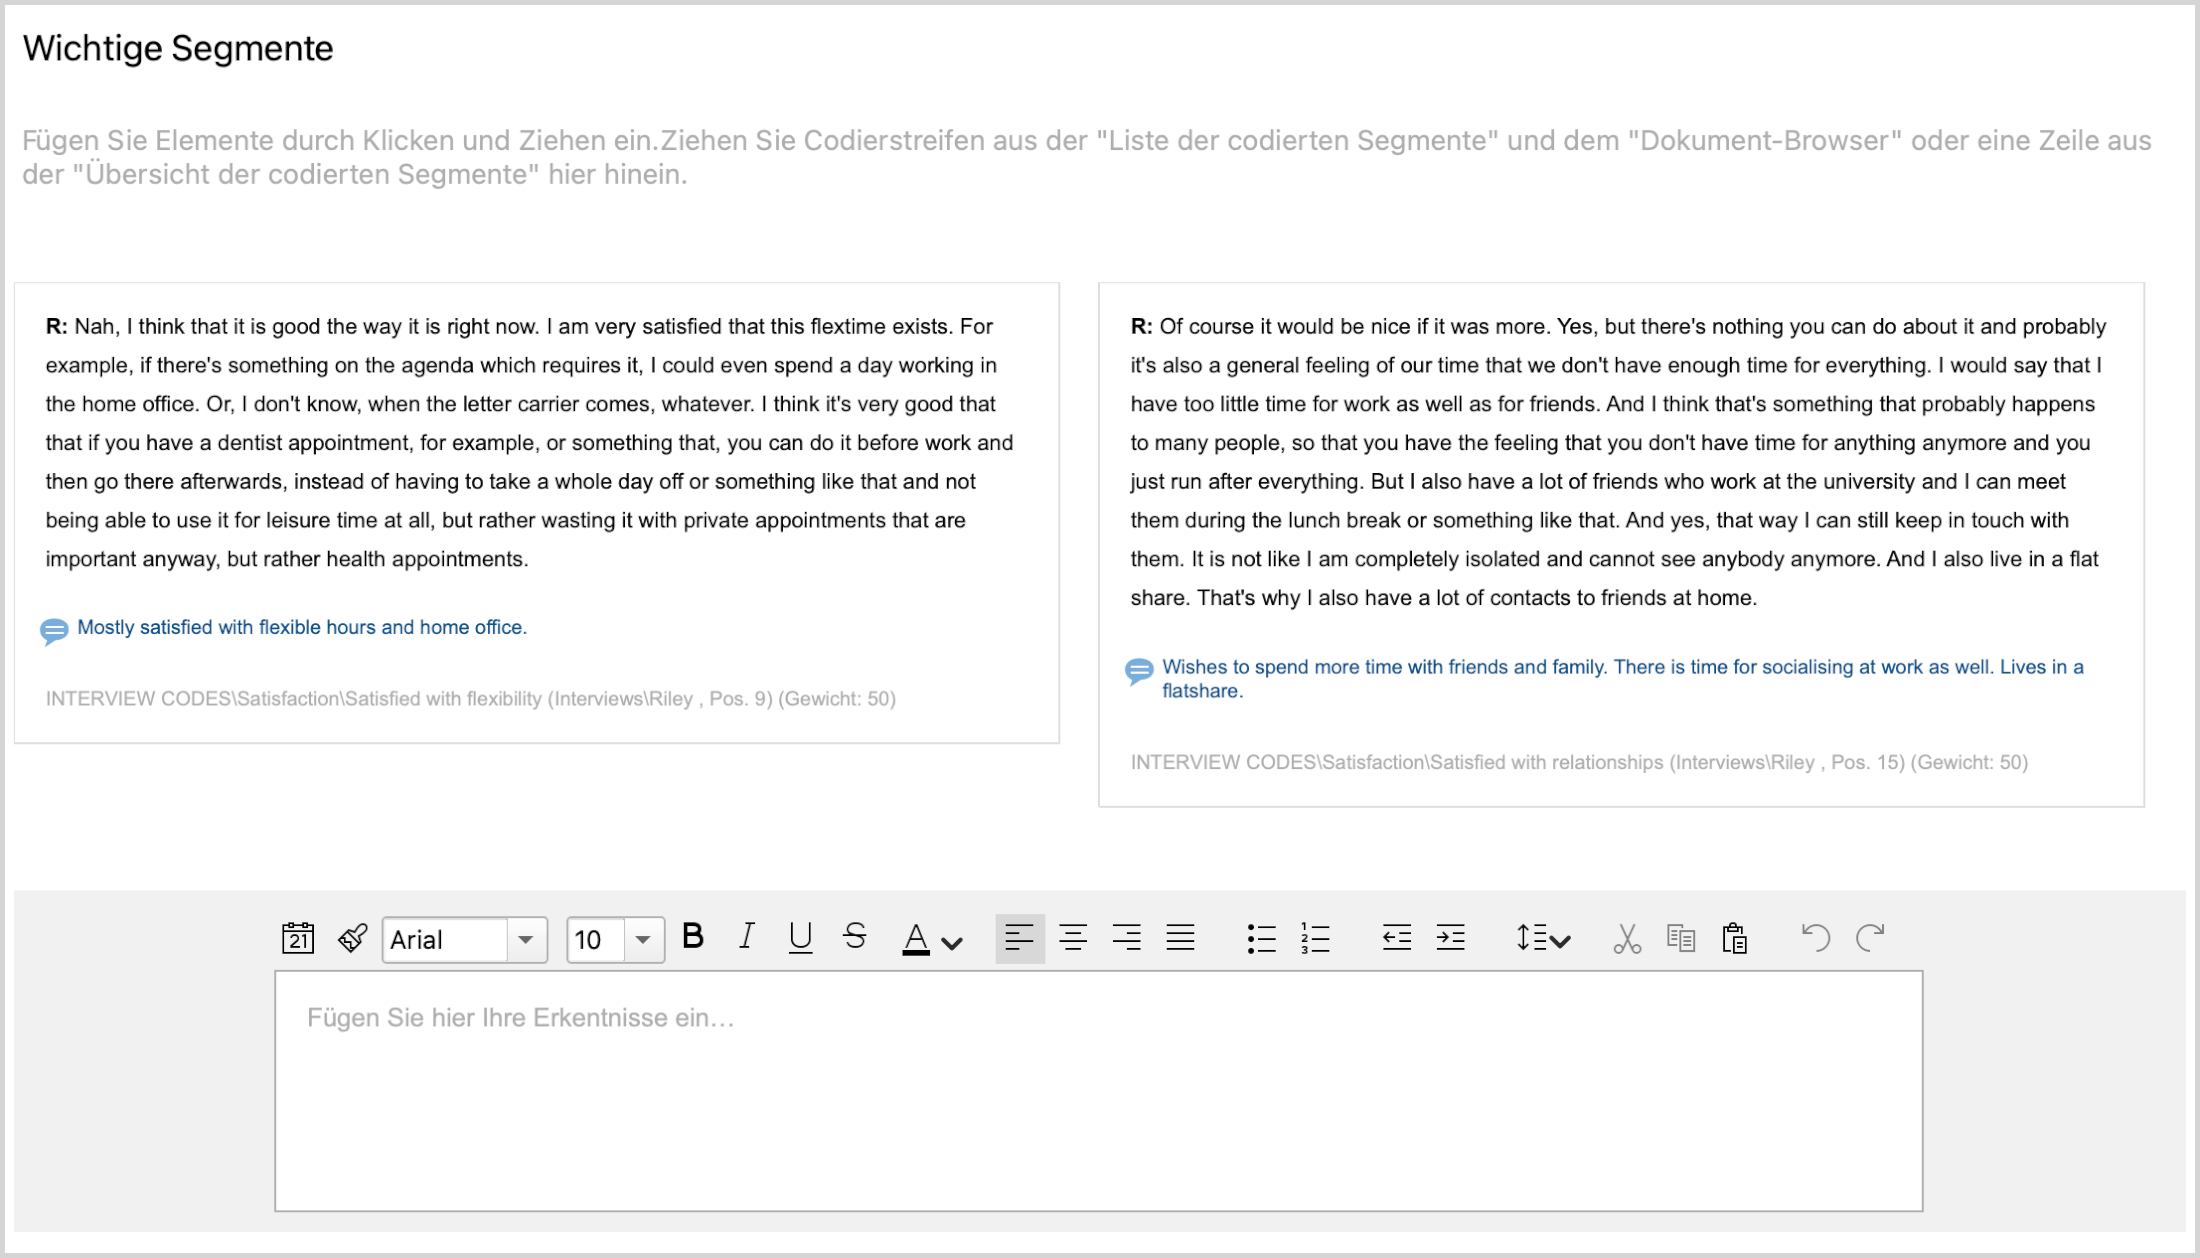
Task: Select the segment starting 'Nah, I think that it is good'
Action: point(530,442)
